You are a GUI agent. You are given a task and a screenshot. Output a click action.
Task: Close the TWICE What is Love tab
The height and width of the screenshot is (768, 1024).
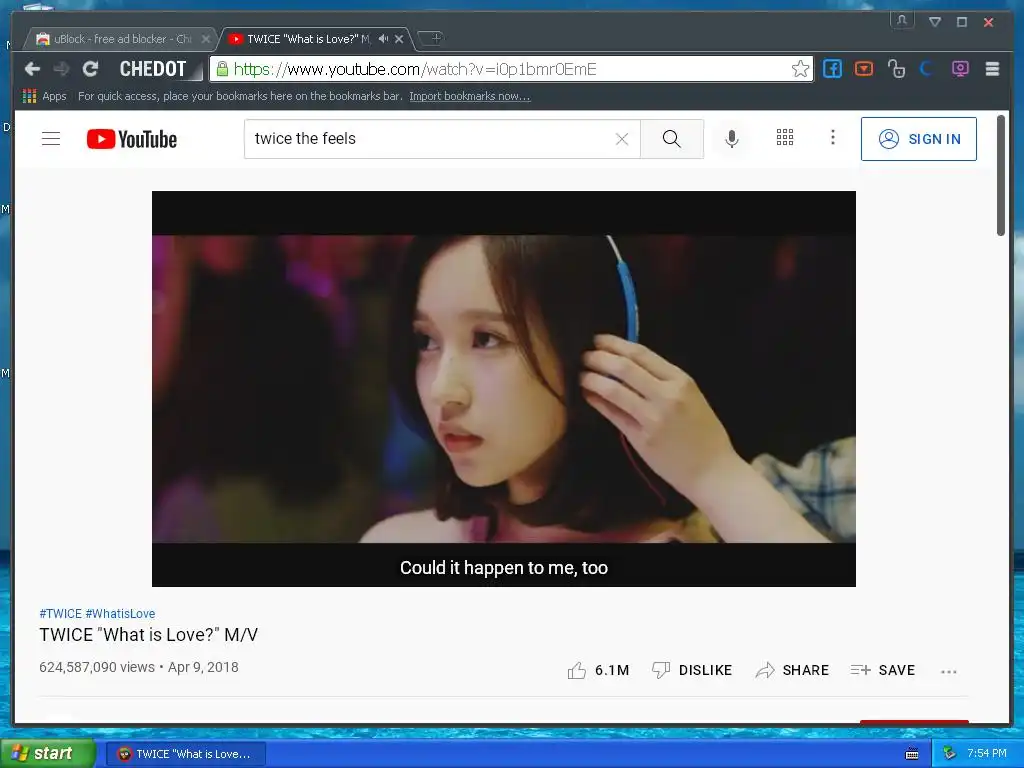[399, 39]
